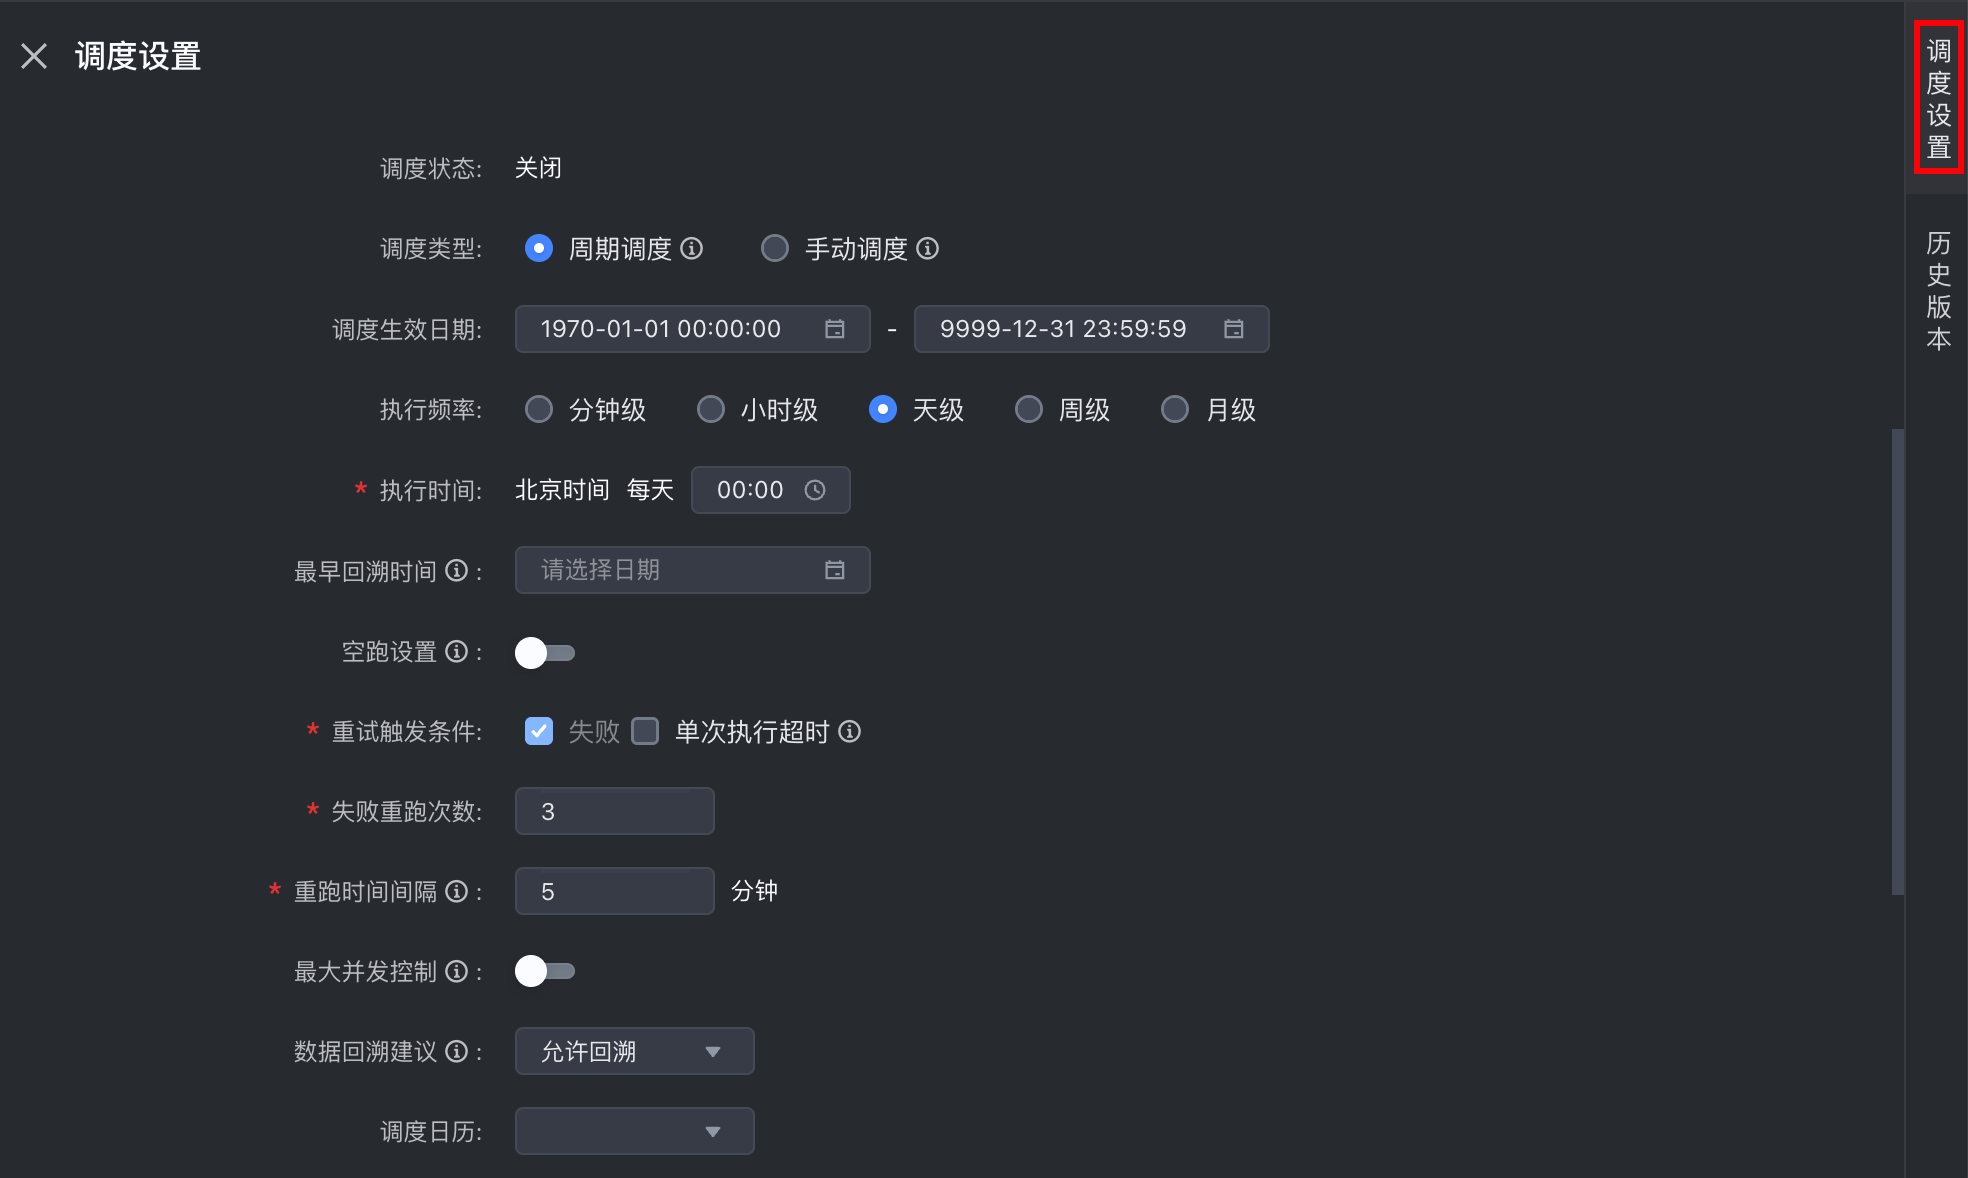Click info icon beside 最早回溯时间
The height and width of the screenshot is (1178, 1968).
point(457,570)
